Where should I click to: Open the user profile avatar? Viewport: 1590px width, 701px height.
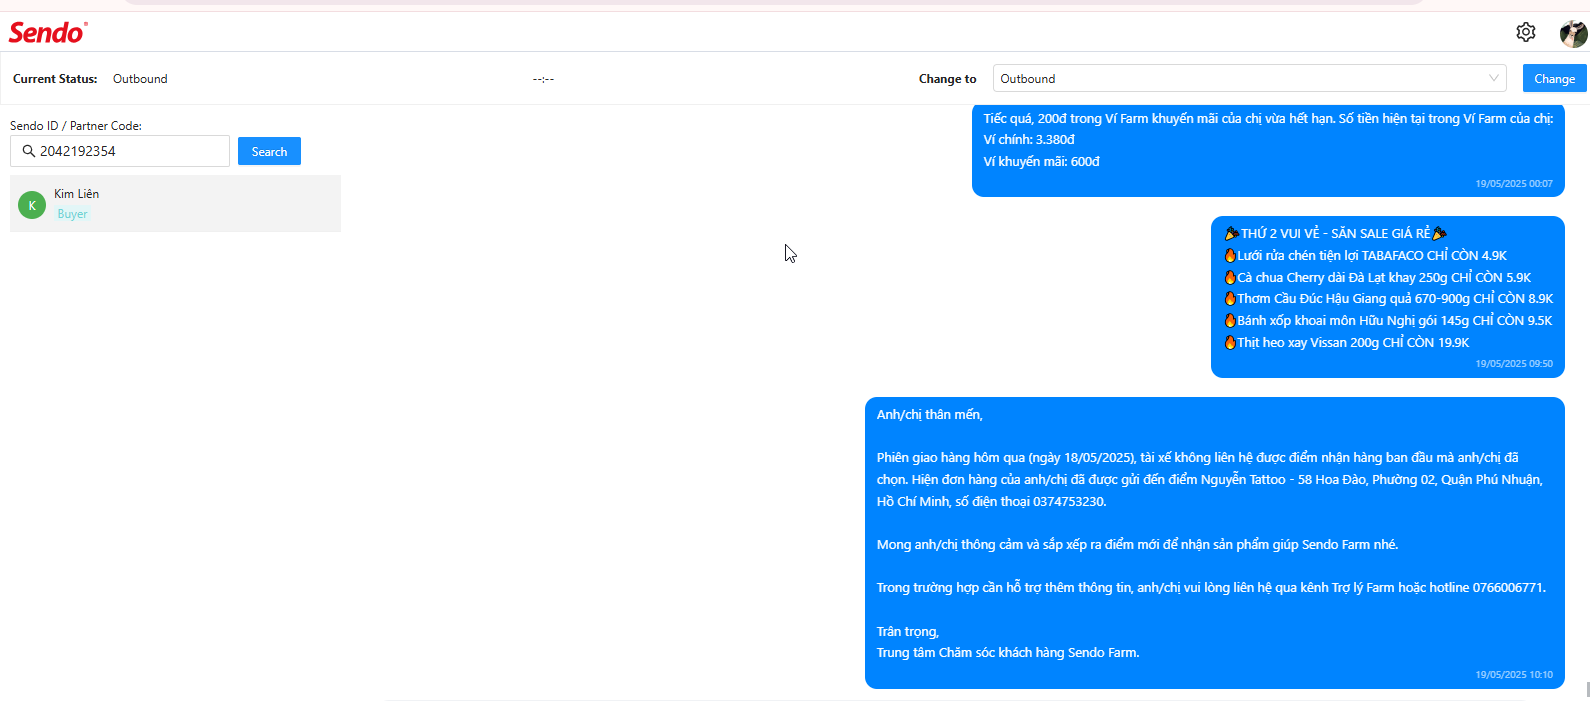1573,33
